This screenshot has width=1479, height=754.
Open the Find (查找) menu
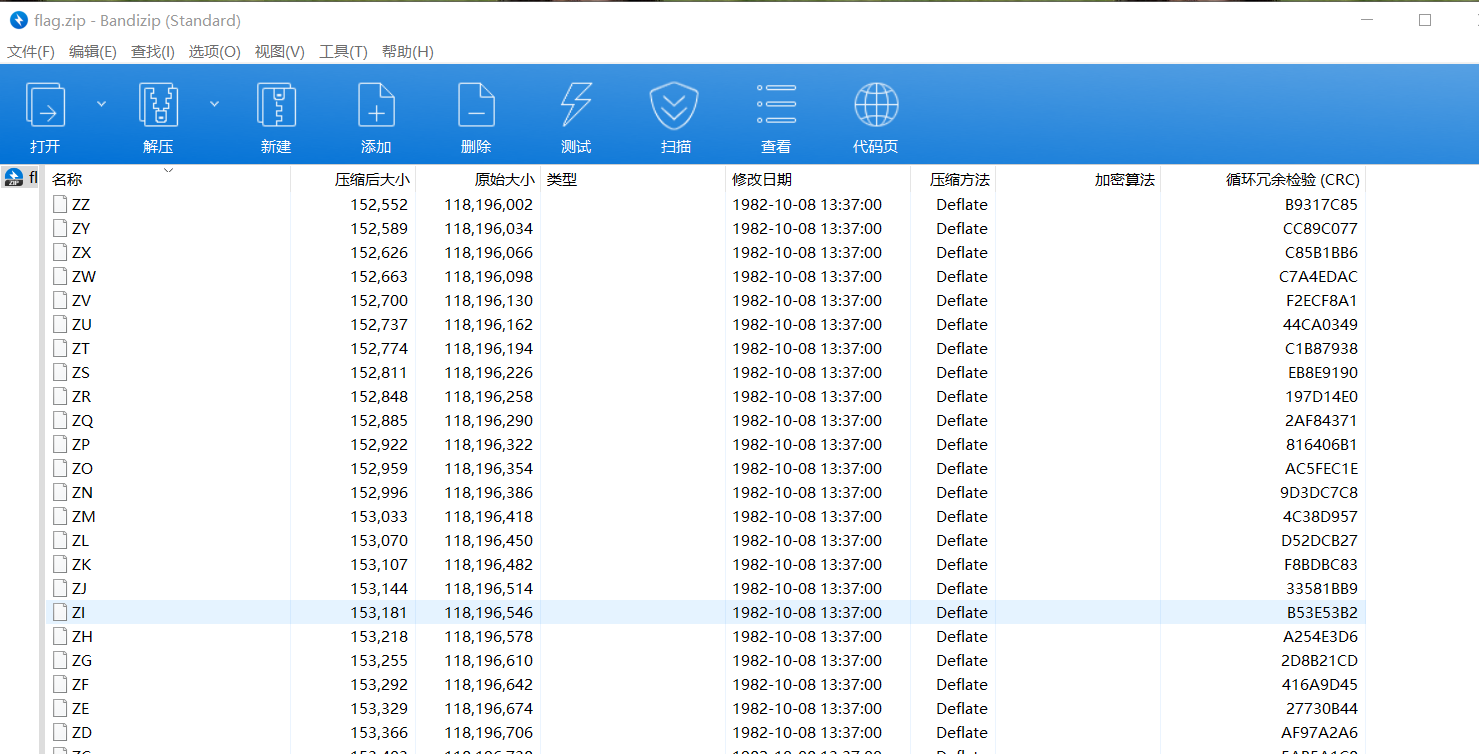(x=153, y=52)
